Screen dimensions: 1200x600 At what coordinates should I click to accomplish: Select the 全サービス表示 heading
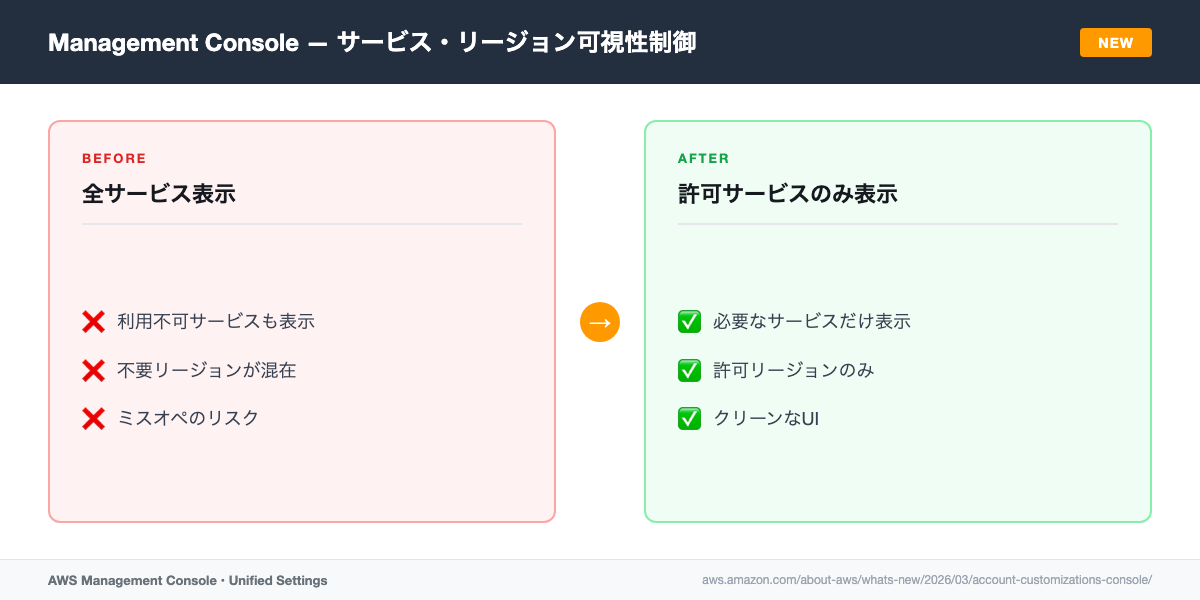click(158, 194)
